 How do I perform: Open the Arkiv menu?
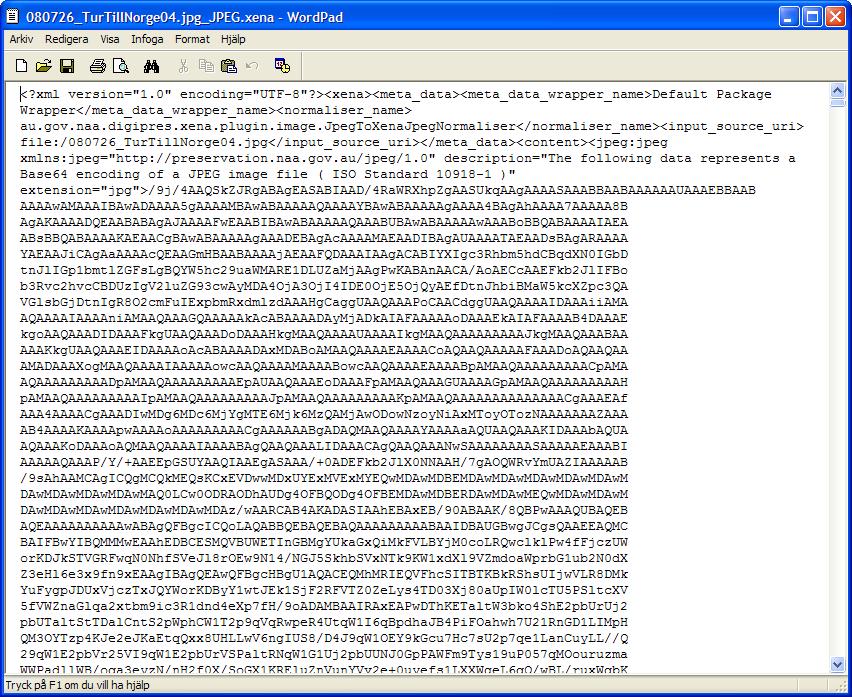point(22,39)
